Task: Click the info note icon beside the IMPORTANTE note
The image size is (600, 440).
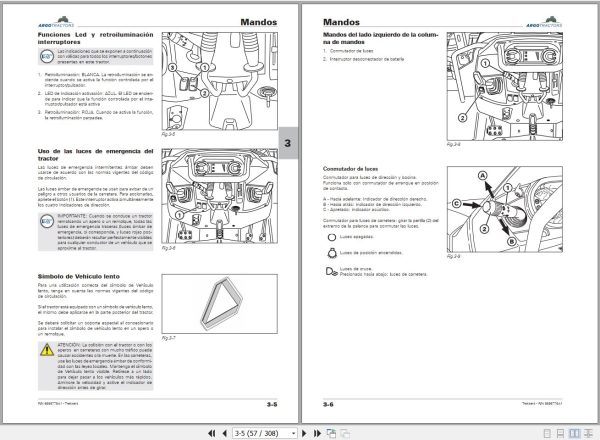Action: click(47, 222)
